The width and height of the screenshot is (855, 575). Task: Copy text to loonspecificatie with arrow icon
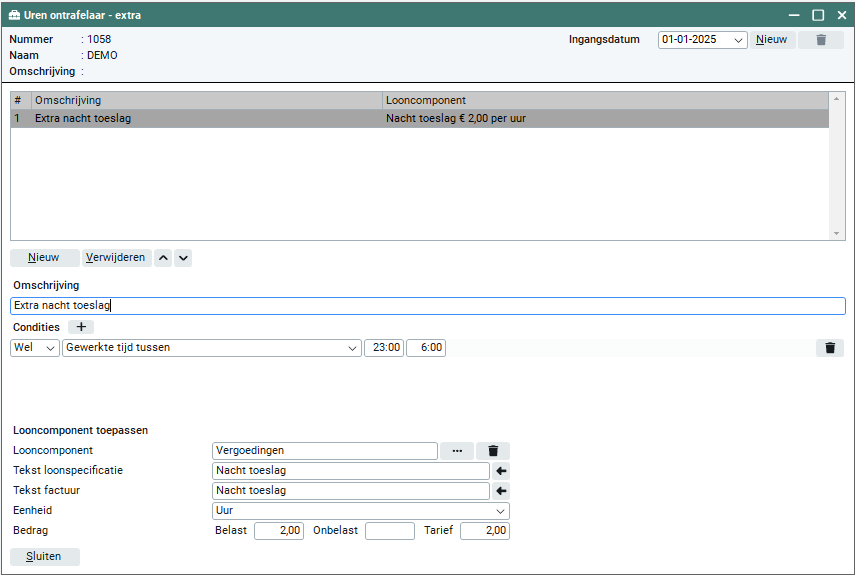point(501,471)
